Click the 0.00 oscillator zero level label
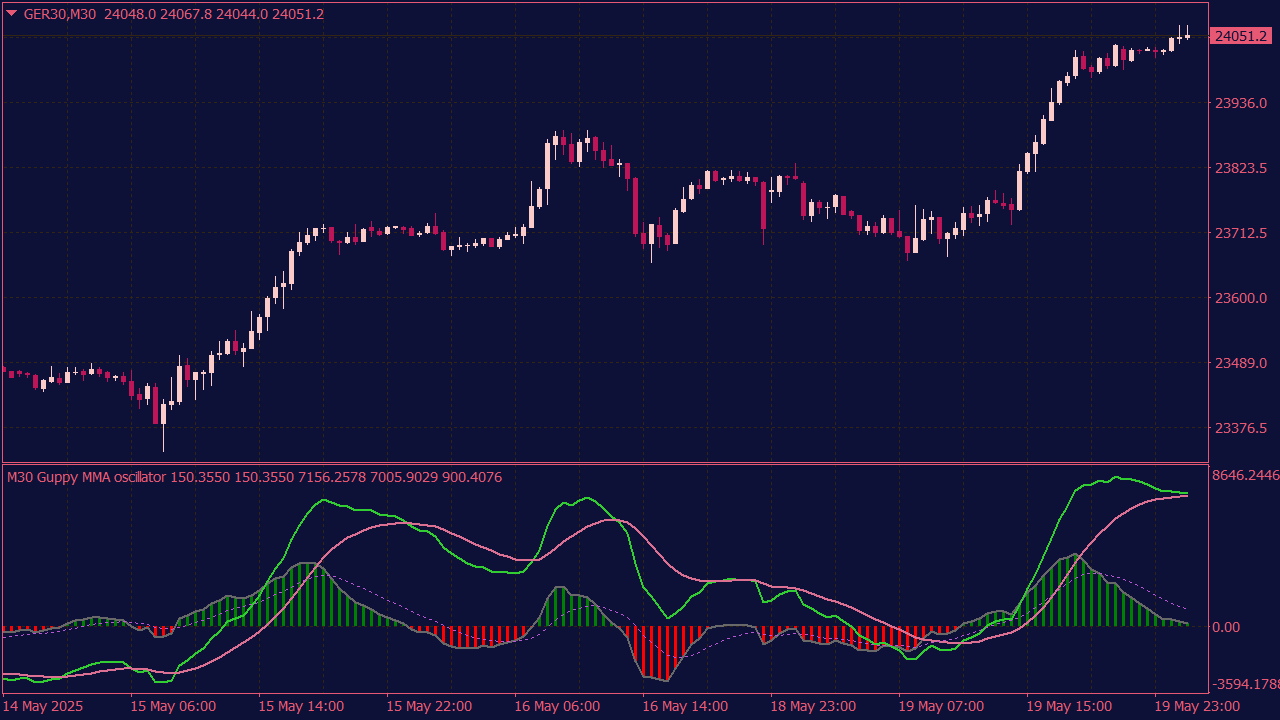Image resolution: width=1280 pixels, height=720 pixels. tap(1226, 627)
